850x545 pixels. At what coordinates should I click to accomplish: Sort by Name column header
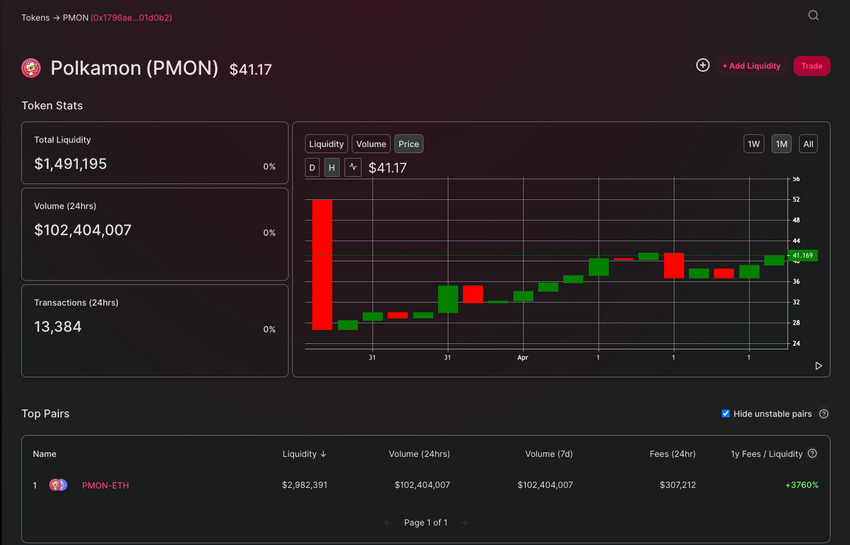(44, 454)
